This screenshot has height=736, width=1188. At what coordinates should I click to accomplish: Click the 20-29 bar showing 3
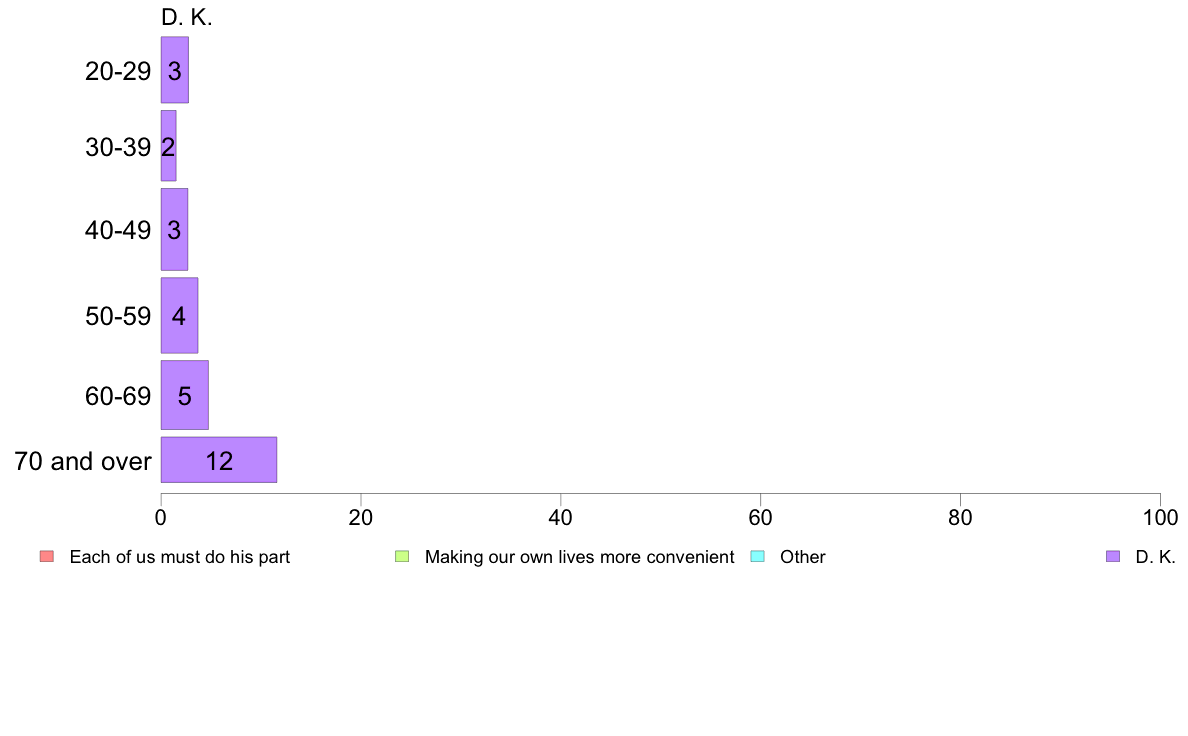pos(174,70)
